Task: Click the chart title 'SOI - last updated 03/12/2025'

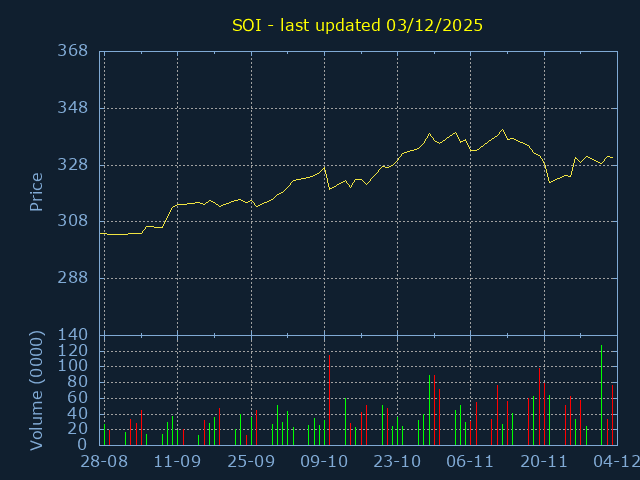Action: coord(357,25)
